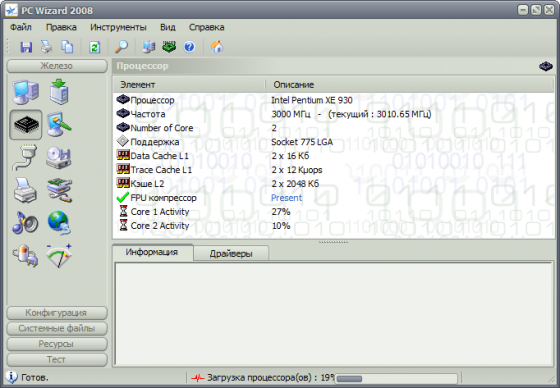Switch to the Драйверы tab
The height and width of the screenshot is (388, 560).
tap(231, 254)
